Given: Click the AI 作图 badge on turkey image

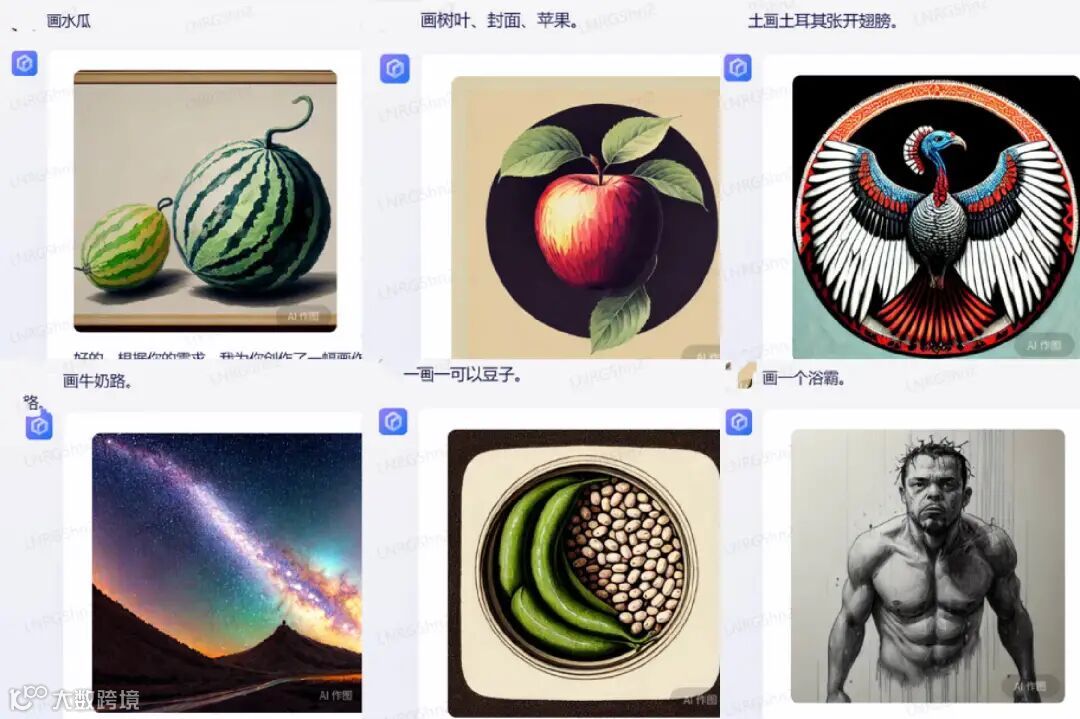Looking at the screenshot, I should (1044, 345).
